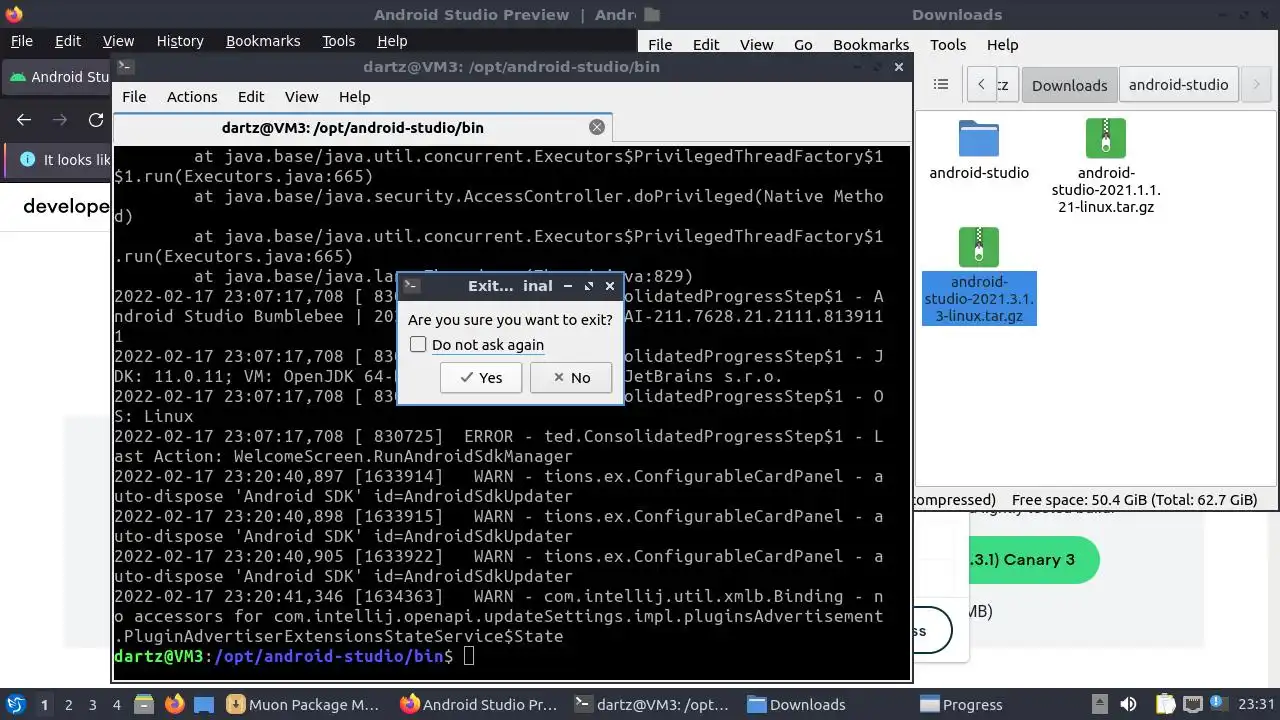Confirm exit with the Yes button

point(480,377)
